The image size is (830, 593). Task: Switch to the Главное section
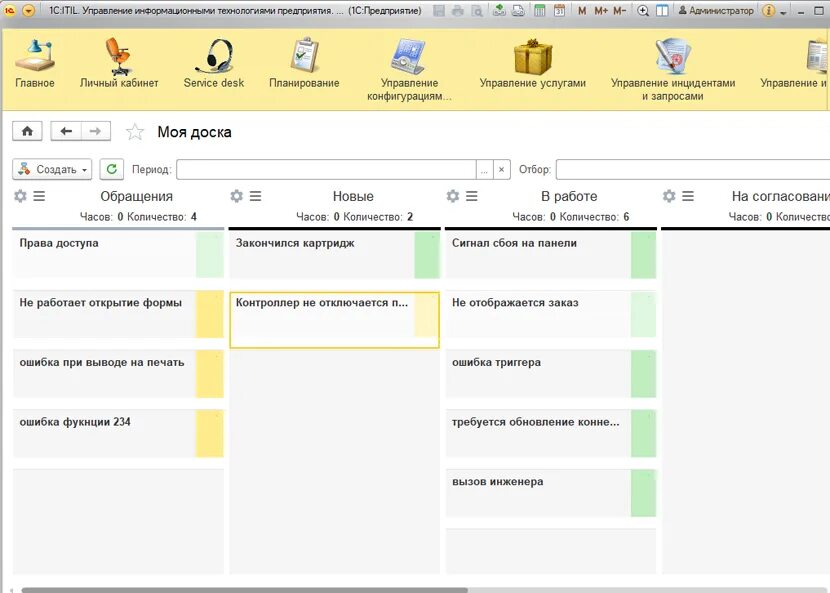click(35, 65)
